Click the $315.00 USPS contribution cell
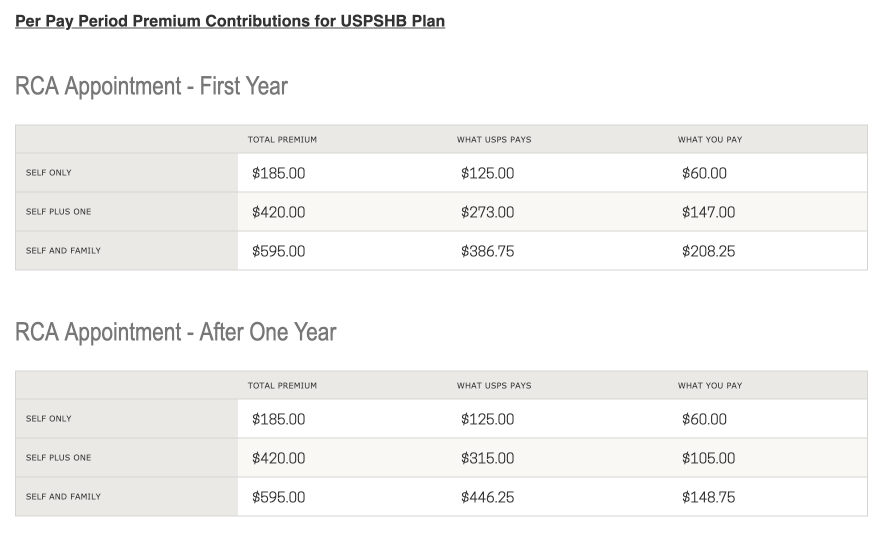 [487, 458]
